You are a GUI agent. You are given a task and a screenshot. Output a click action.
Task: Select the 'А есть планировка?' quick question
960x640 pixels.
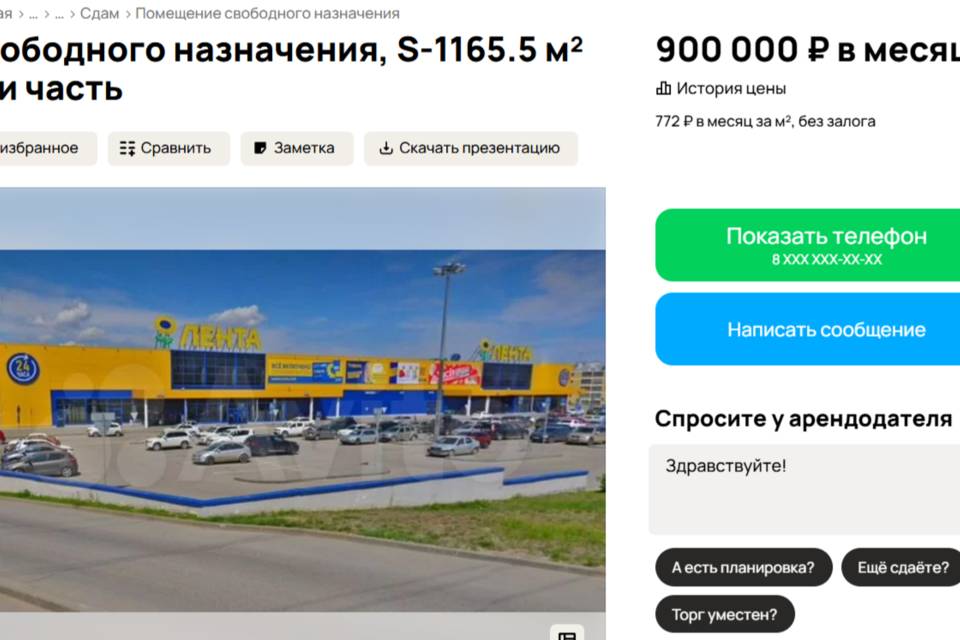[743, 567]
